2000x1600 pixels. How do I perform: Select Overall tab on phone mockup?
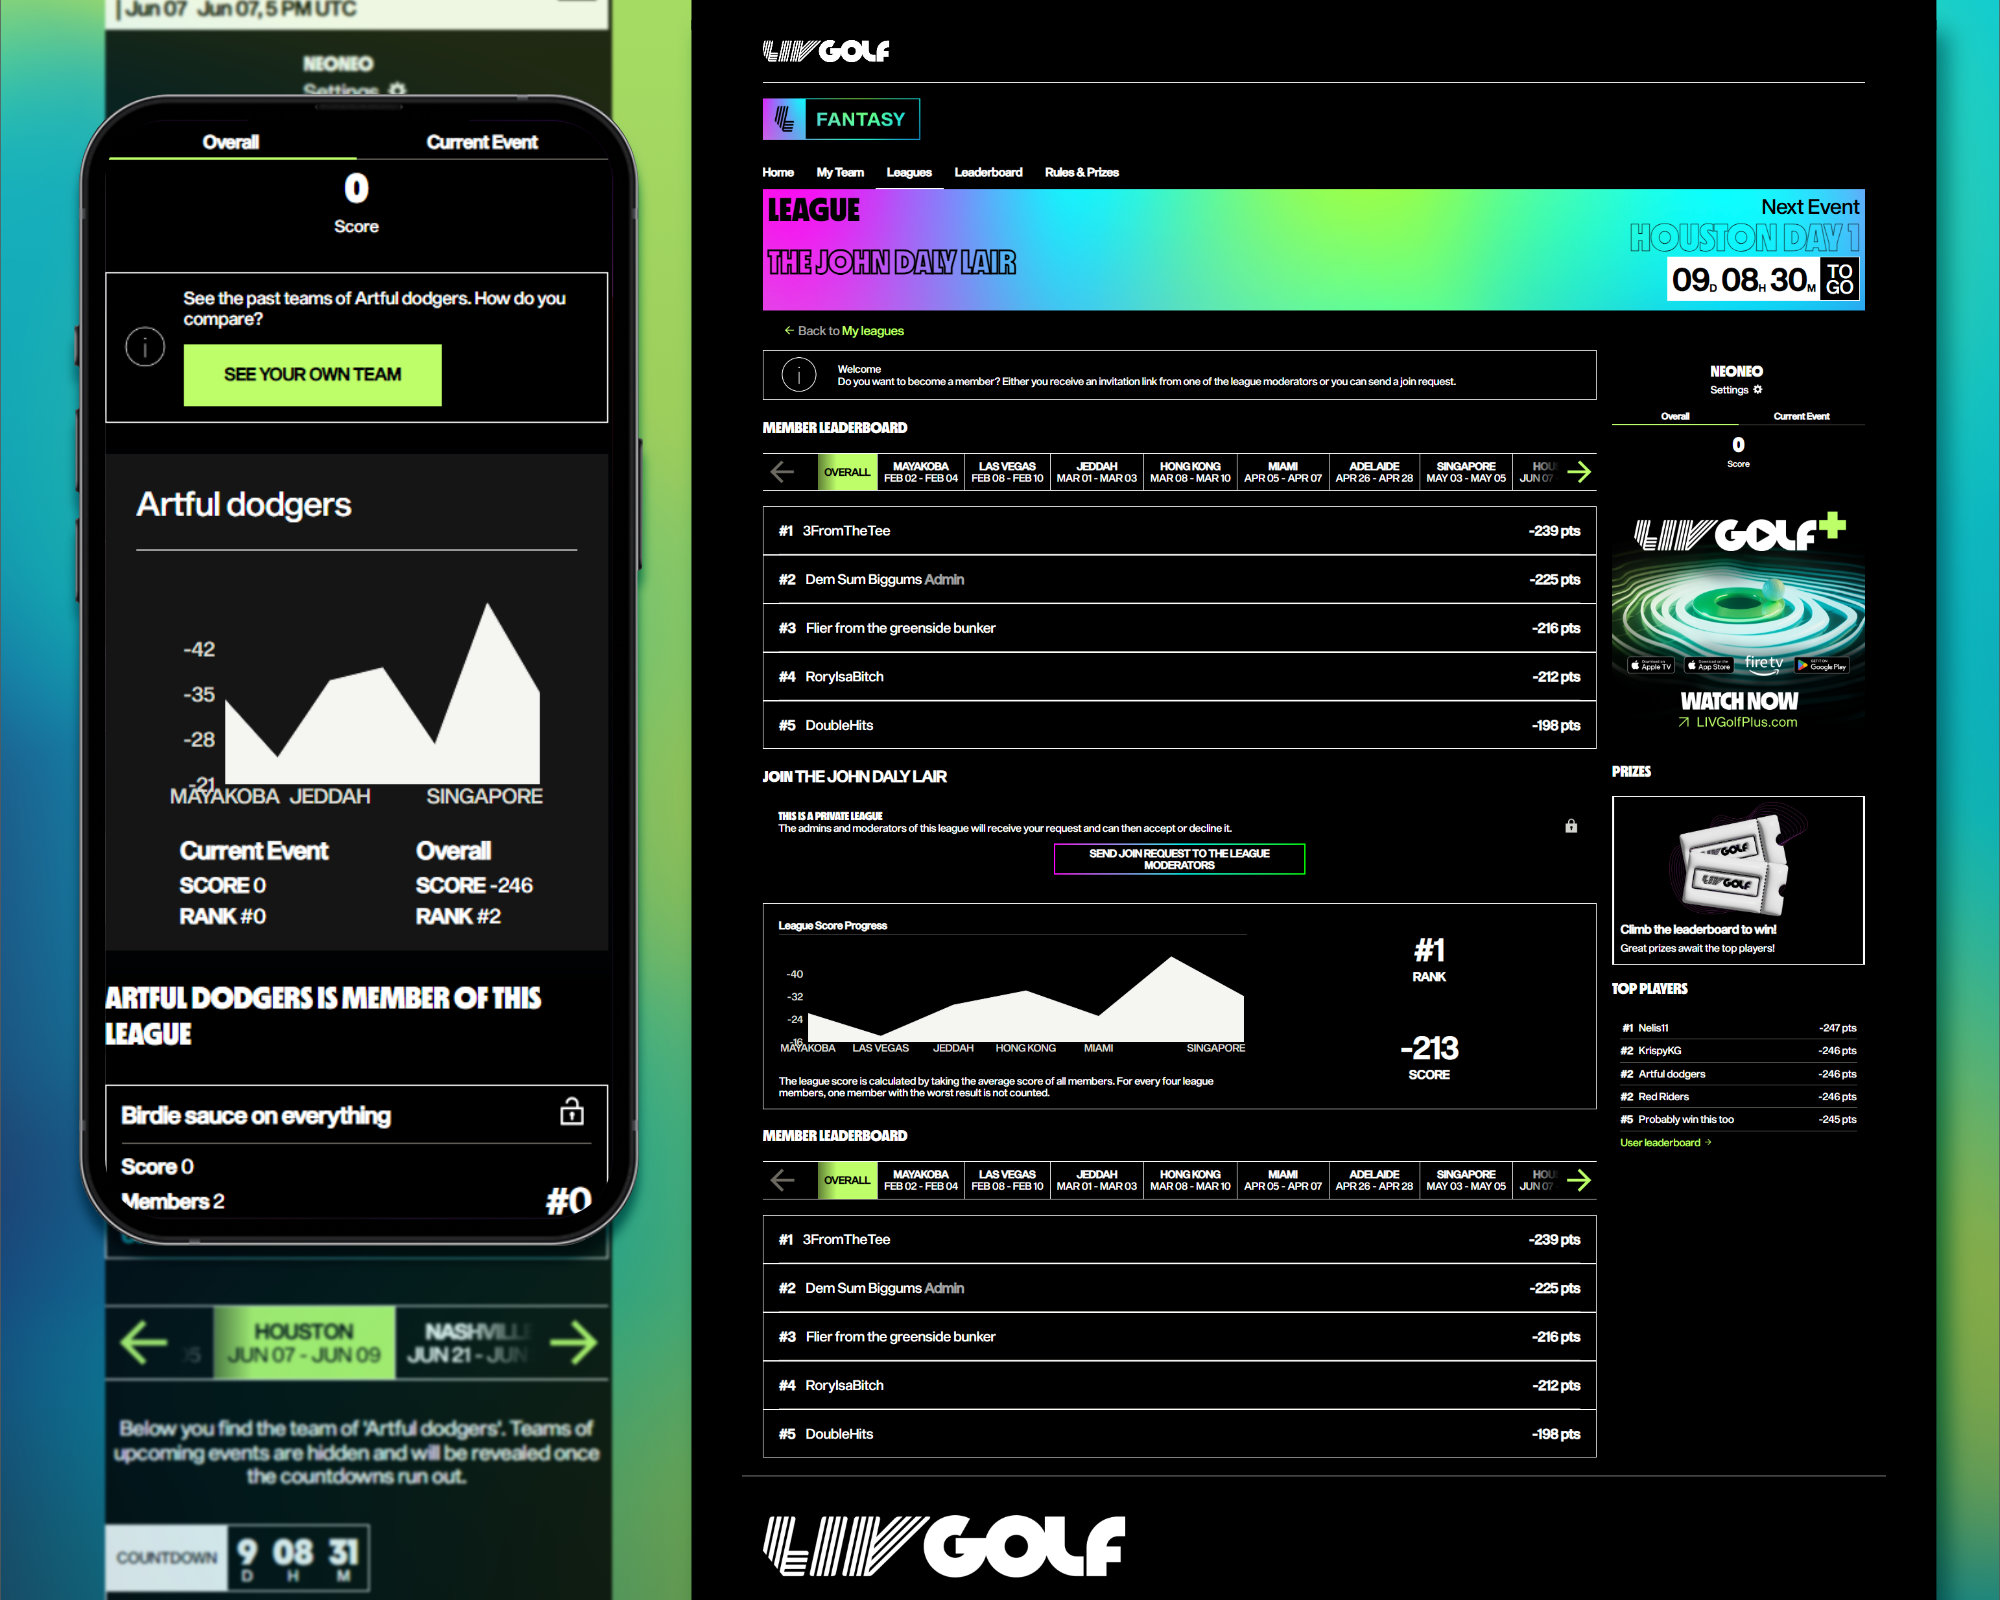point(231,142)
